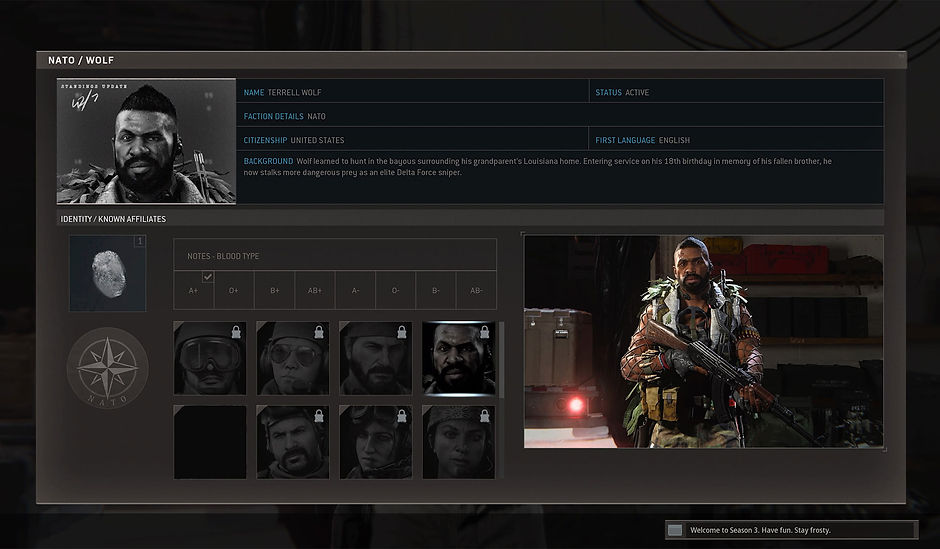
Task: Choose the operator with goggles on forehead
Action: coord(375,442)
